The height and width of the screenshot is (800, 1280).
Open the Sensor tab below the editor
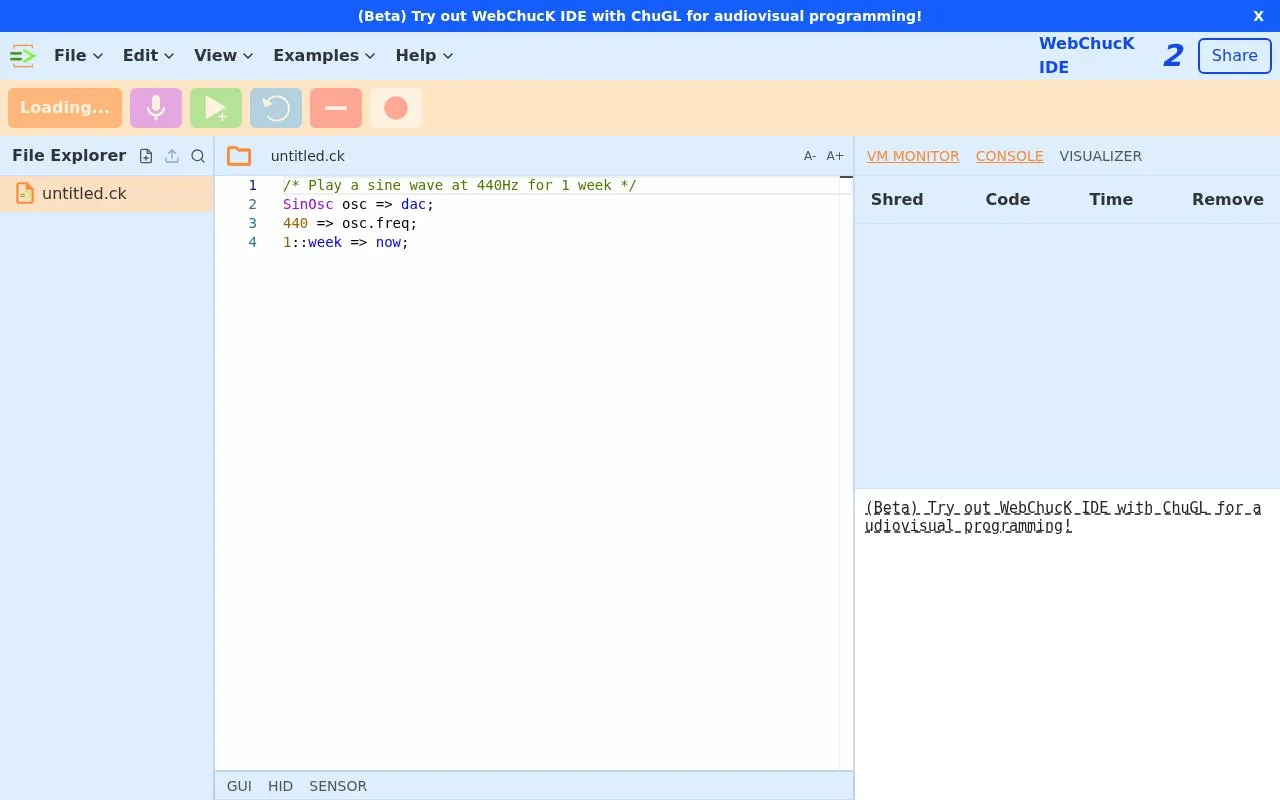pos(338,786)
